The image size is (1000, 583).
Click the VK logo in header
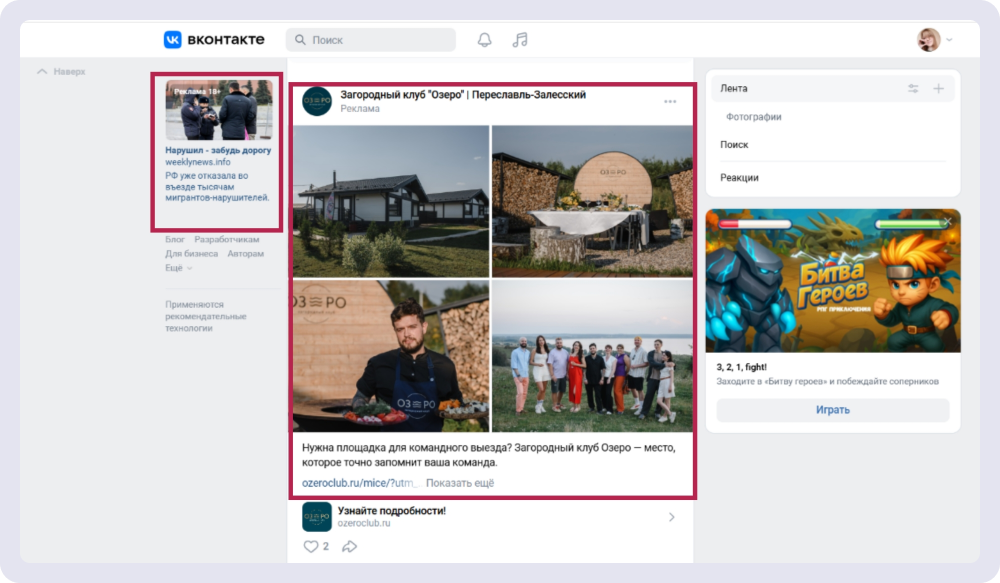tap(173, 40)
